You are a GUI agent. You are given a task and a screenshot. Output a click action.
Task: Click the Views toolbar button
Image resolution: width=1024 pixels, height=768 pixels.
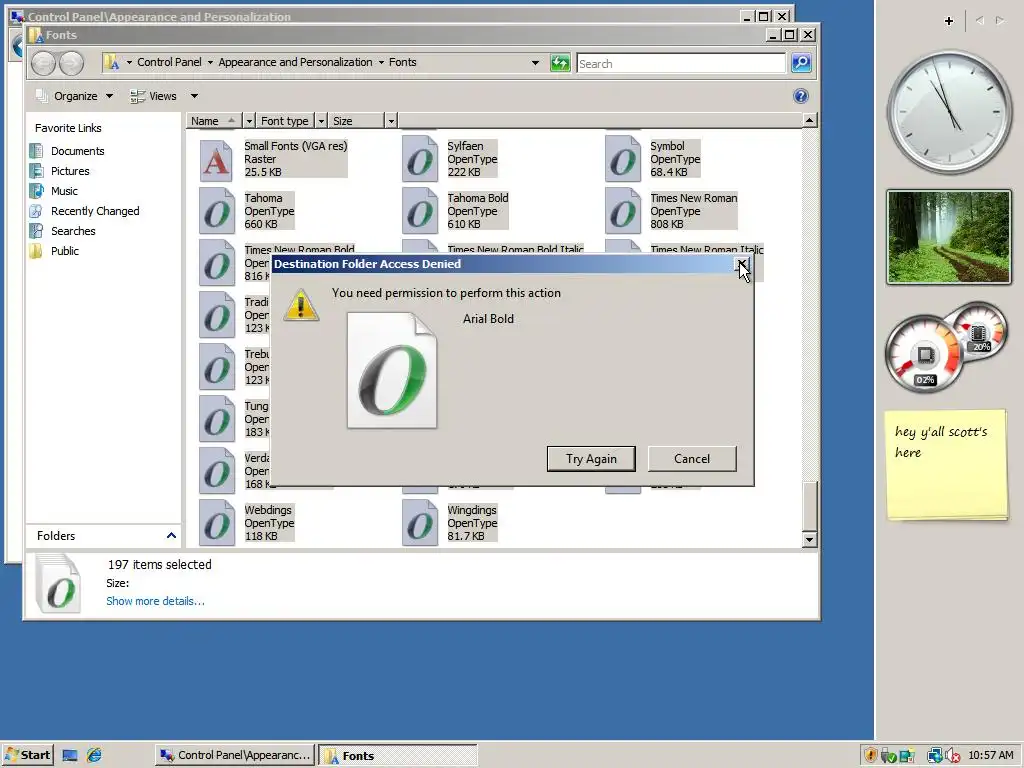(x=154, y=96)
